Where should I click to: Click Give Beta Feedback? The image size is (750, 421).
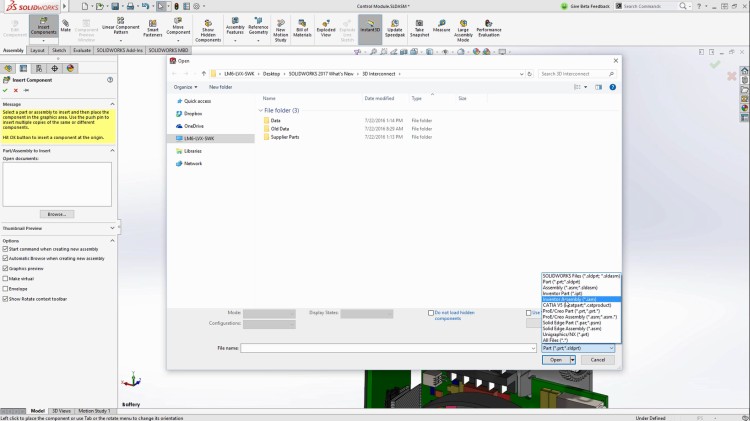[x=585, y=6]
